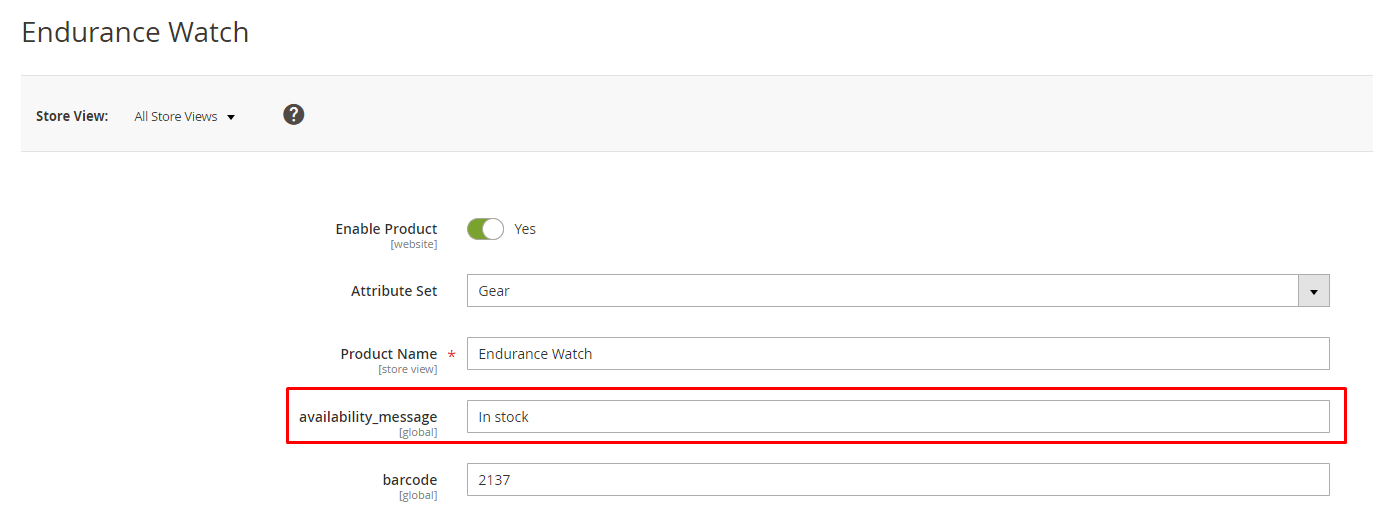This screenshot has width=1373, height=511.
Task: Open the Attribute Set dropdown showing Gear
Action: tap(898, 291)
